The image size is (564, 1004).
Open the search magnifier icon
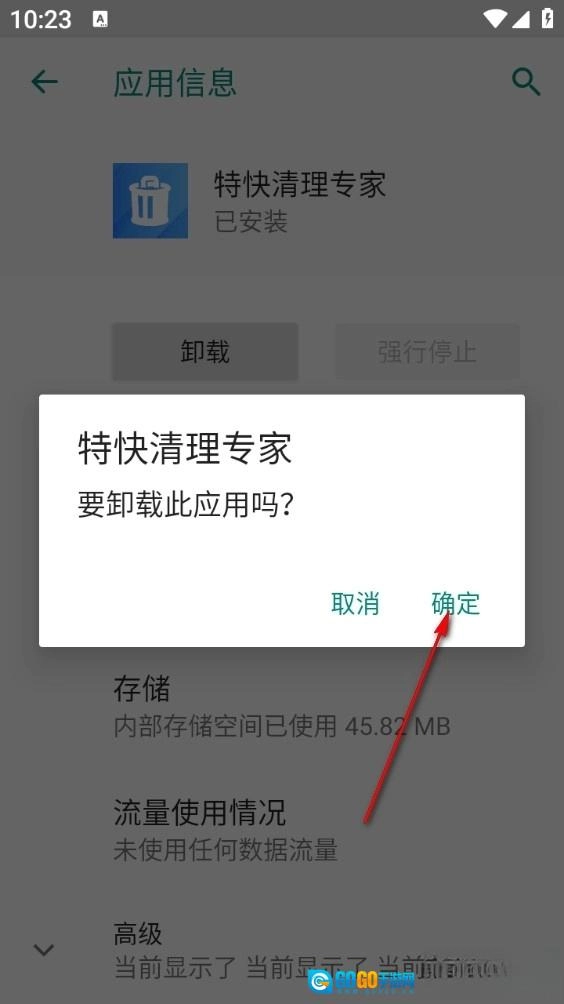526,82
